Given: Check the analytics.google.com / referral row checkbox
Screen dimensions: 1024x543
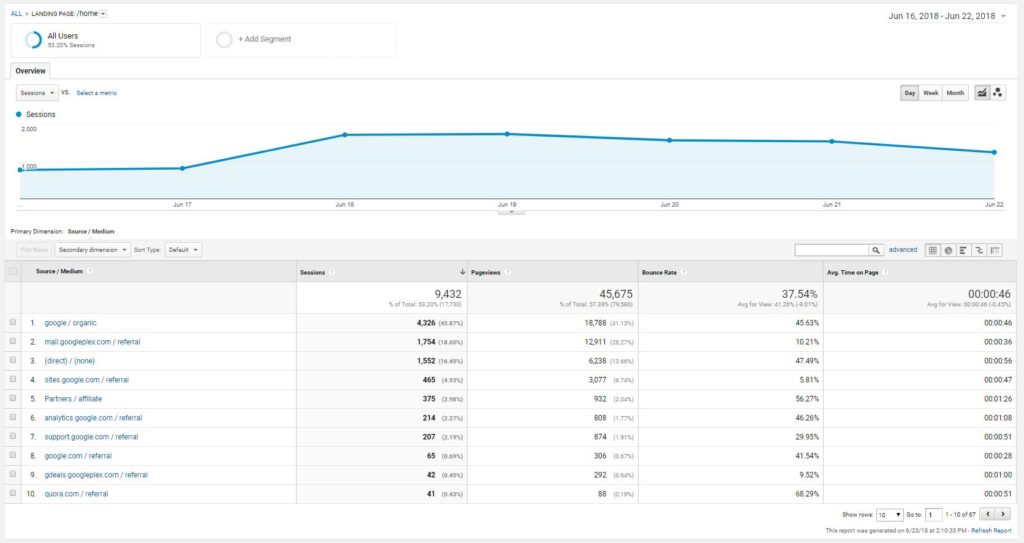Looking at the screenshot, I should [x=13, y=417].
